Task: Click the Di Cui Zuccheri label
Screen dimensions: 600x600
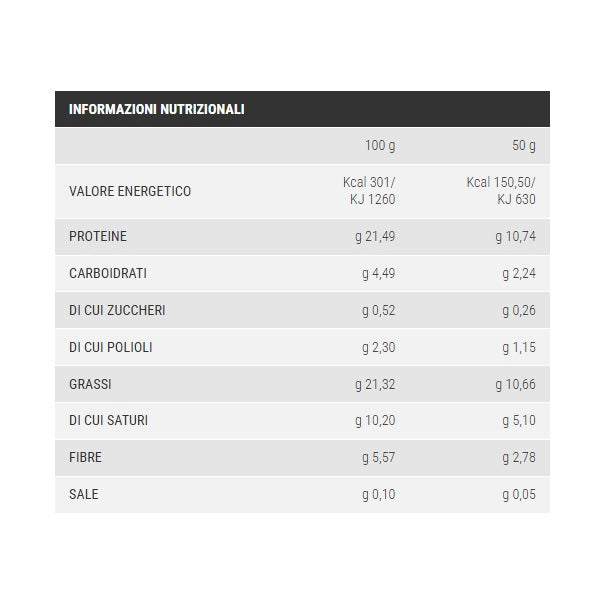Action: [117, 310]
